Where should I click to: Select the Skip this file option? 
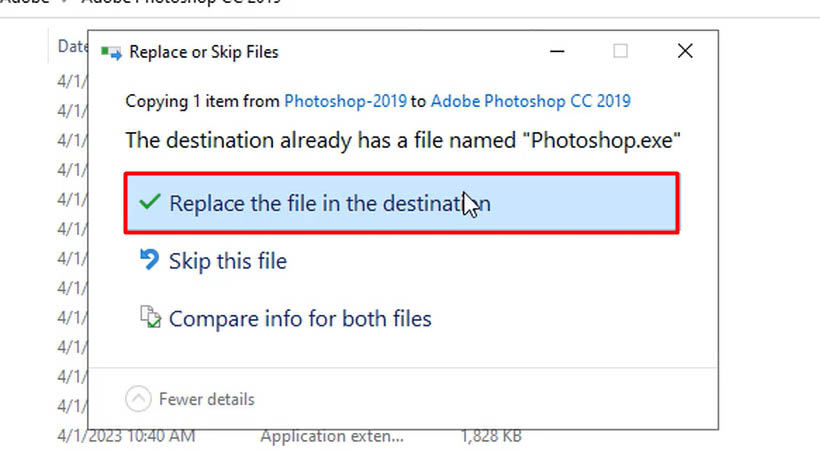[227, 262]
